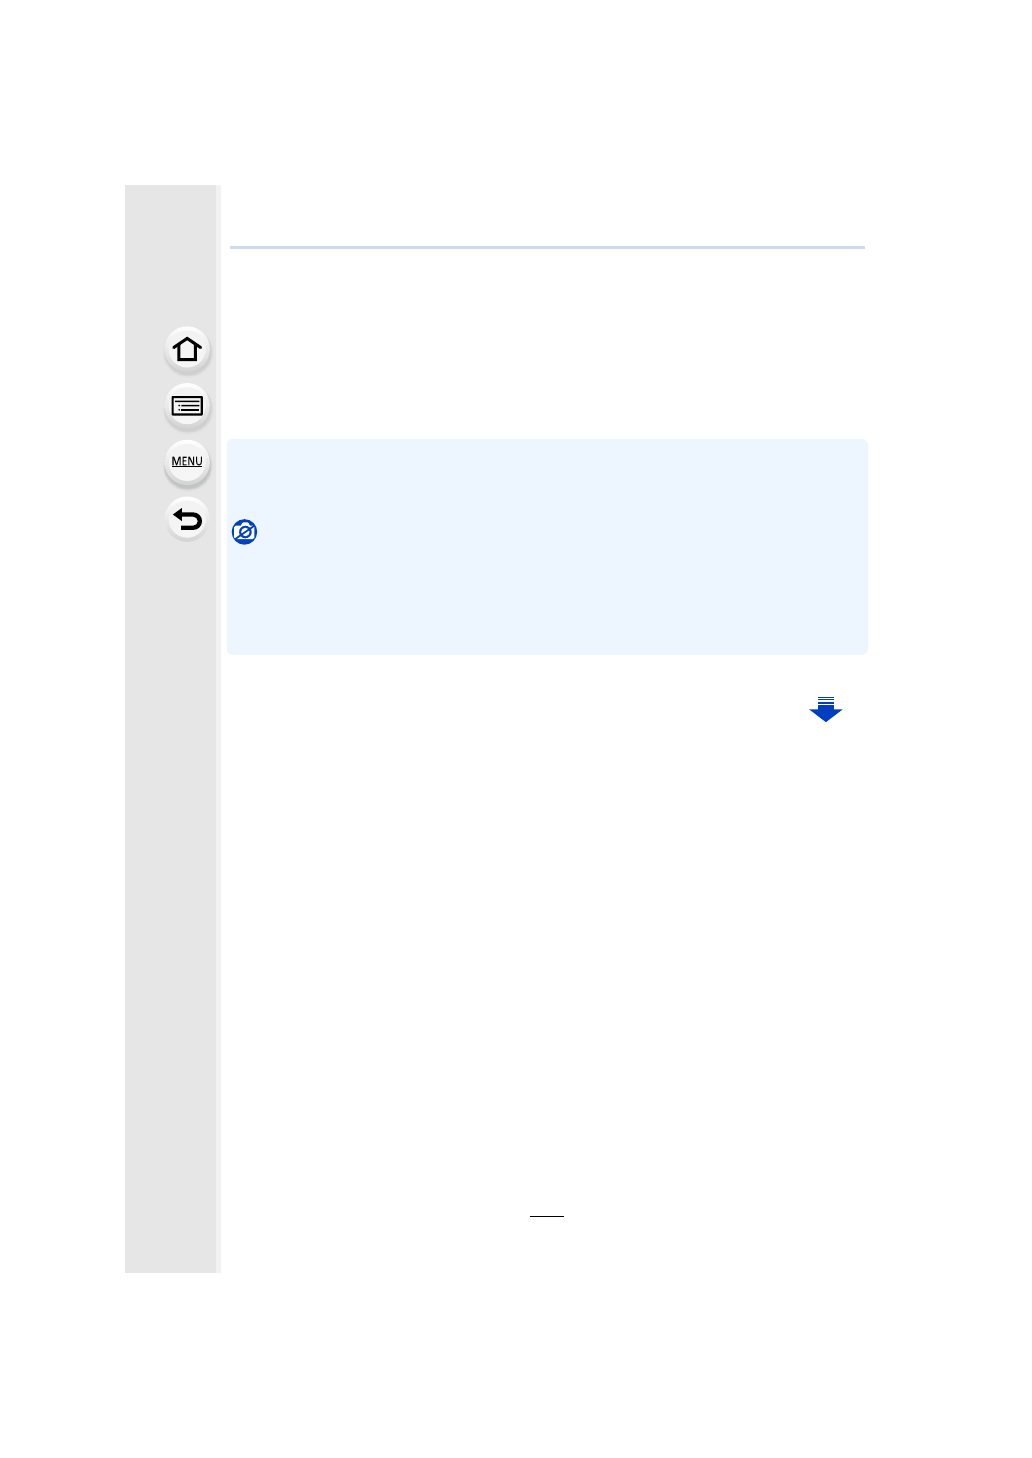Click the blue header divider line

(x=547, y=247)
